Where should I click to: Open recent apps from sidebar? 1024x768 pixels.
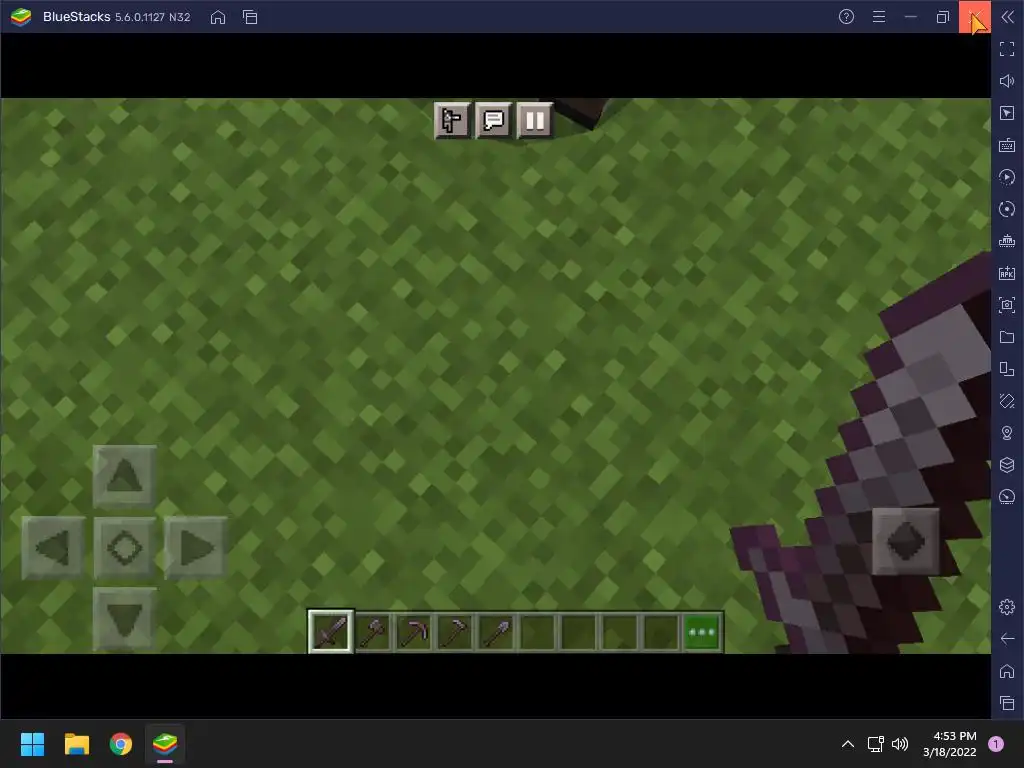(1007, 703)
